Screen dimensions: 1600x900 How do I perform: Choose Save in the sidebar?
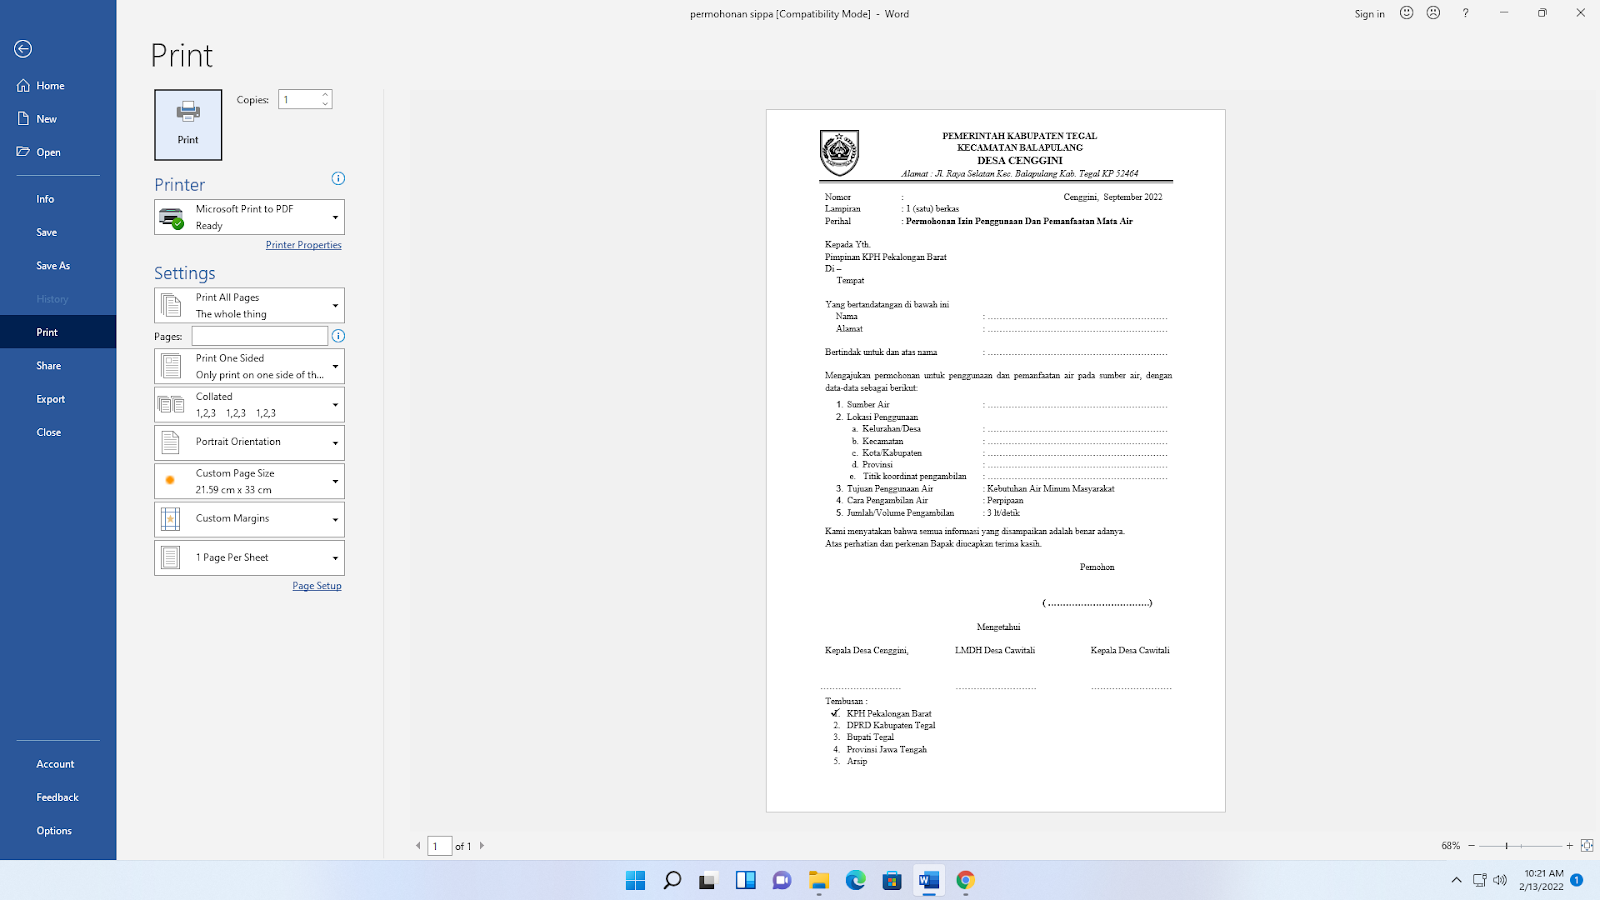tap(58, 232)
